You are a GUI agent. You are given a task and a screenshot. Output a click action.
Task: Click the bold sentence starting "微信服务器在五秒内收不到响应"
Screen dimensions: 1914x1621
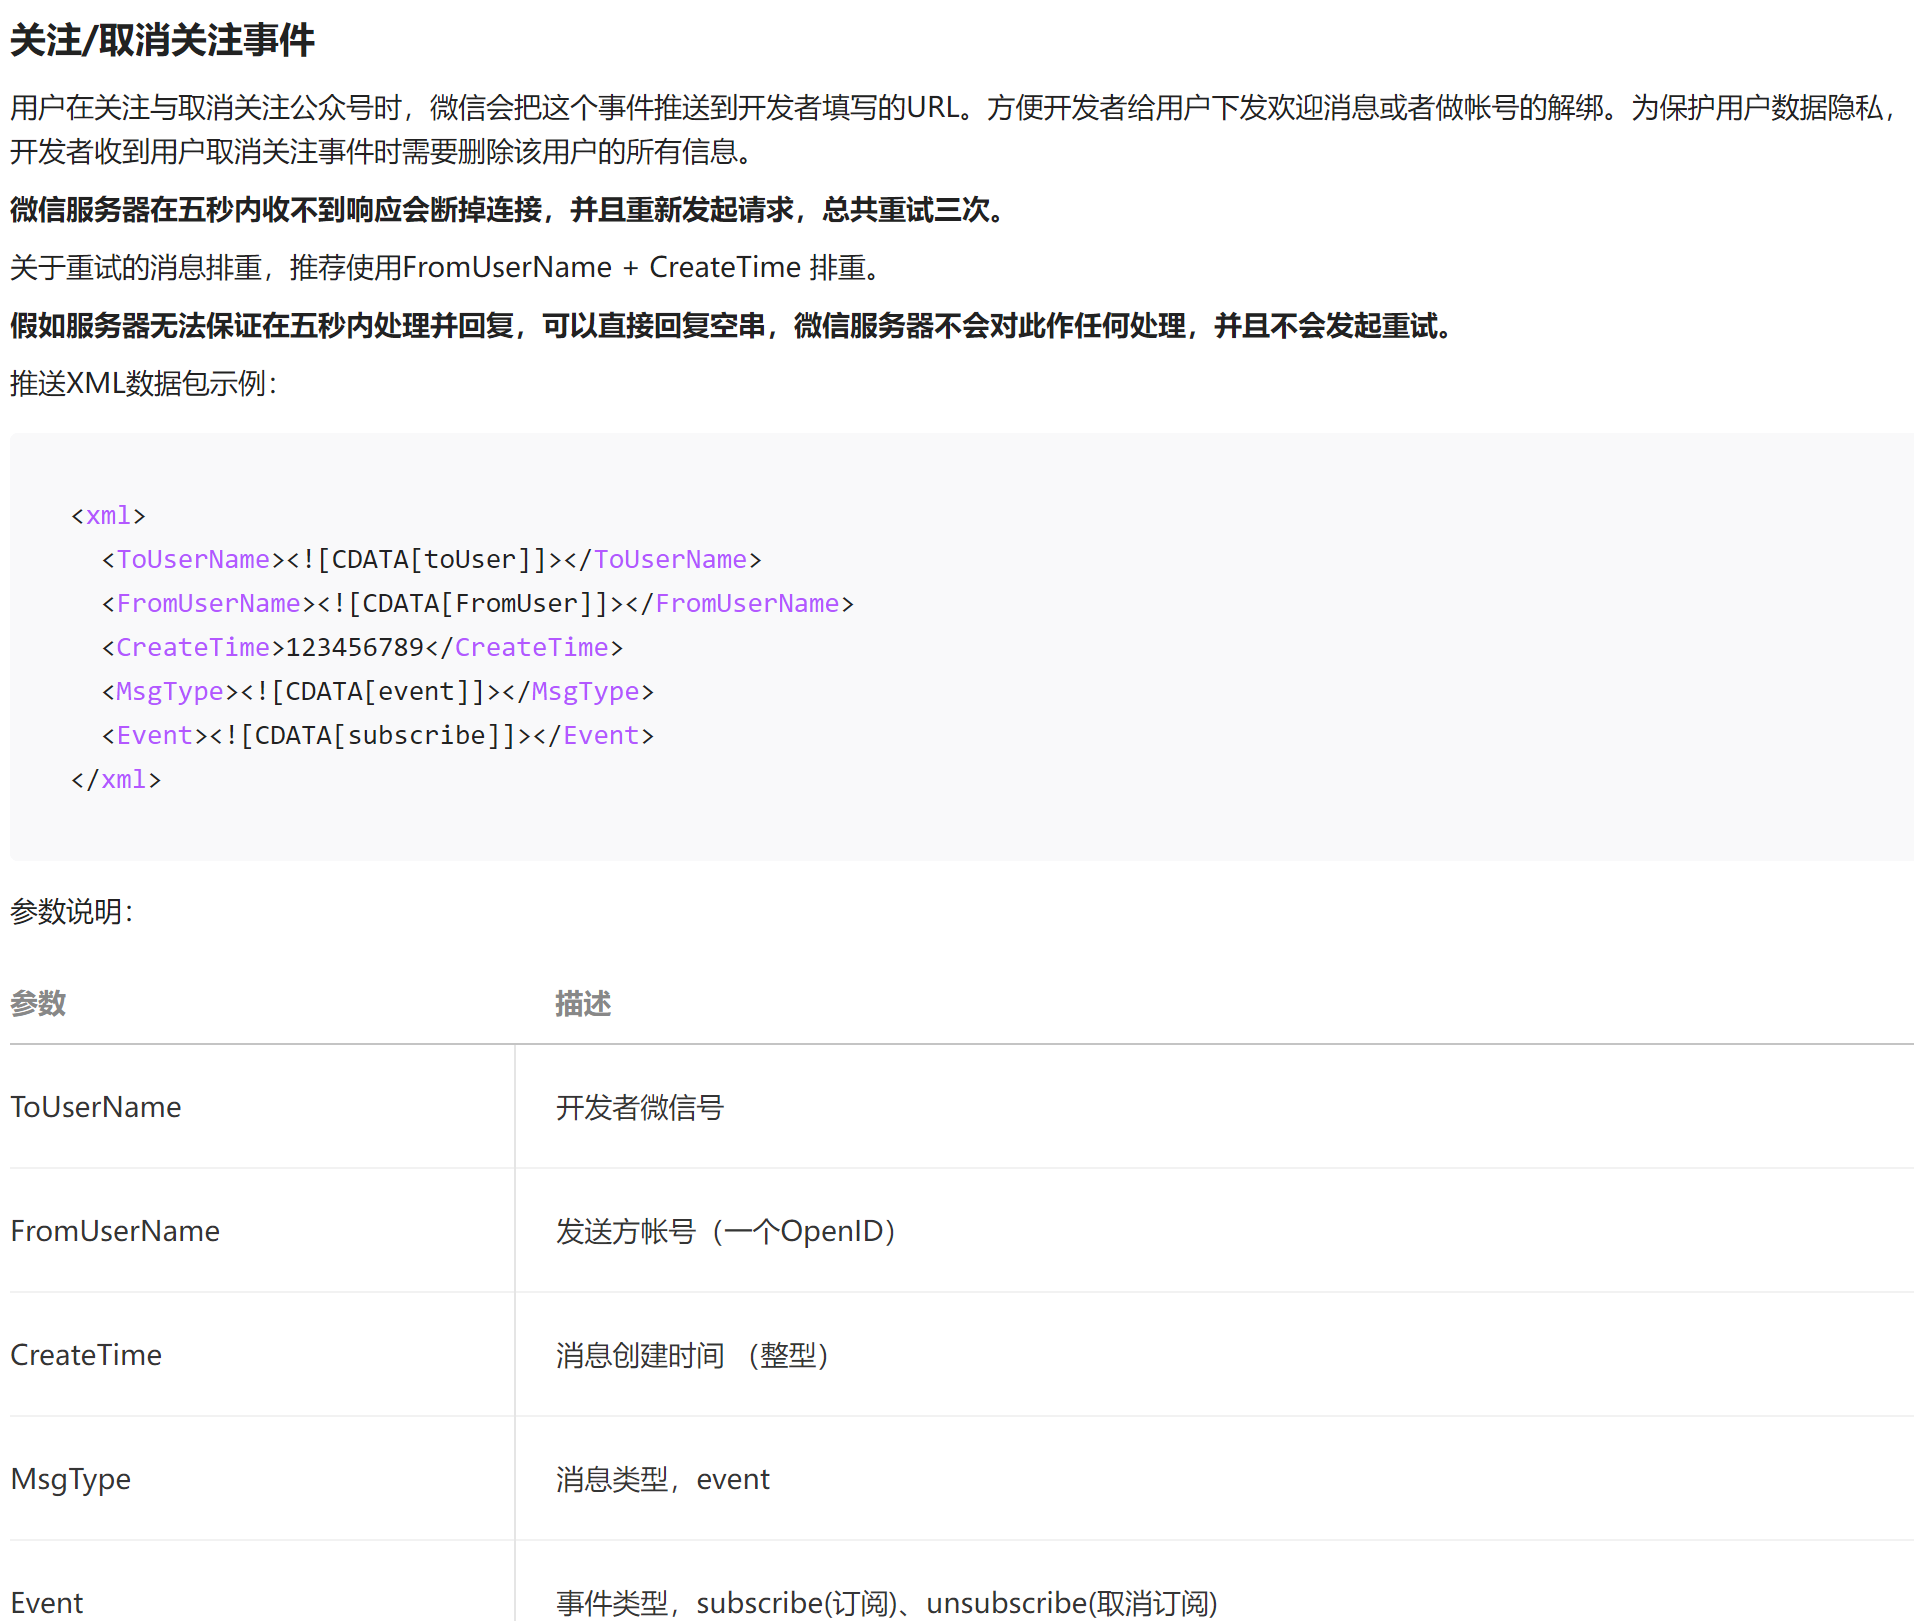coord(508,210)
